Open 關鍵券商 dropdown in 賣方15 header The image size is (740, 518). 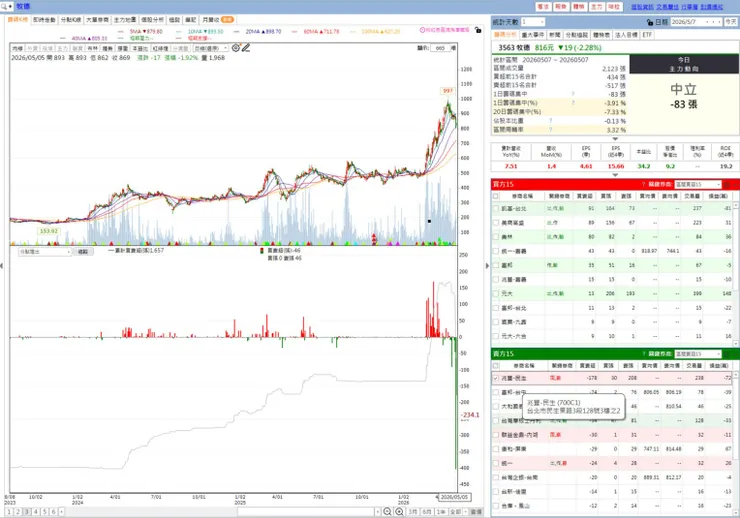pyautogui.click(x=698, y=354)
